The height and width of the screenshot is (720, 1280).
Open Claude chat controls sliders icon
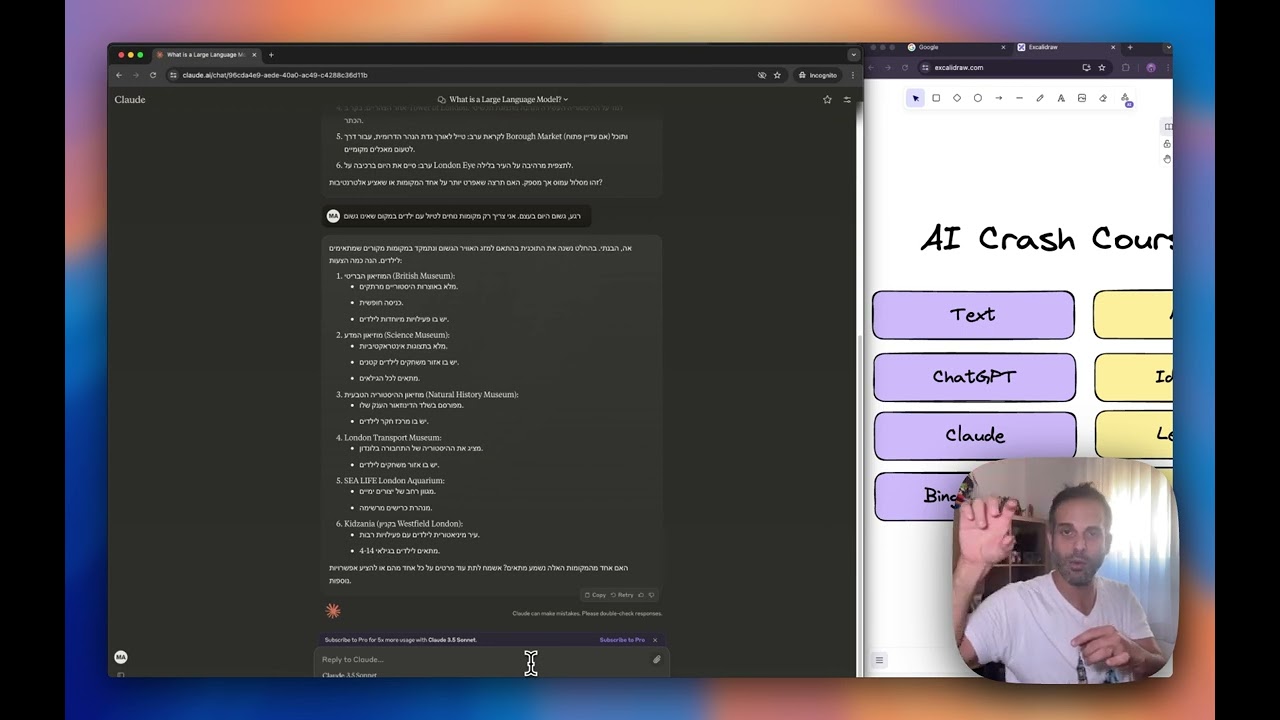847,99
